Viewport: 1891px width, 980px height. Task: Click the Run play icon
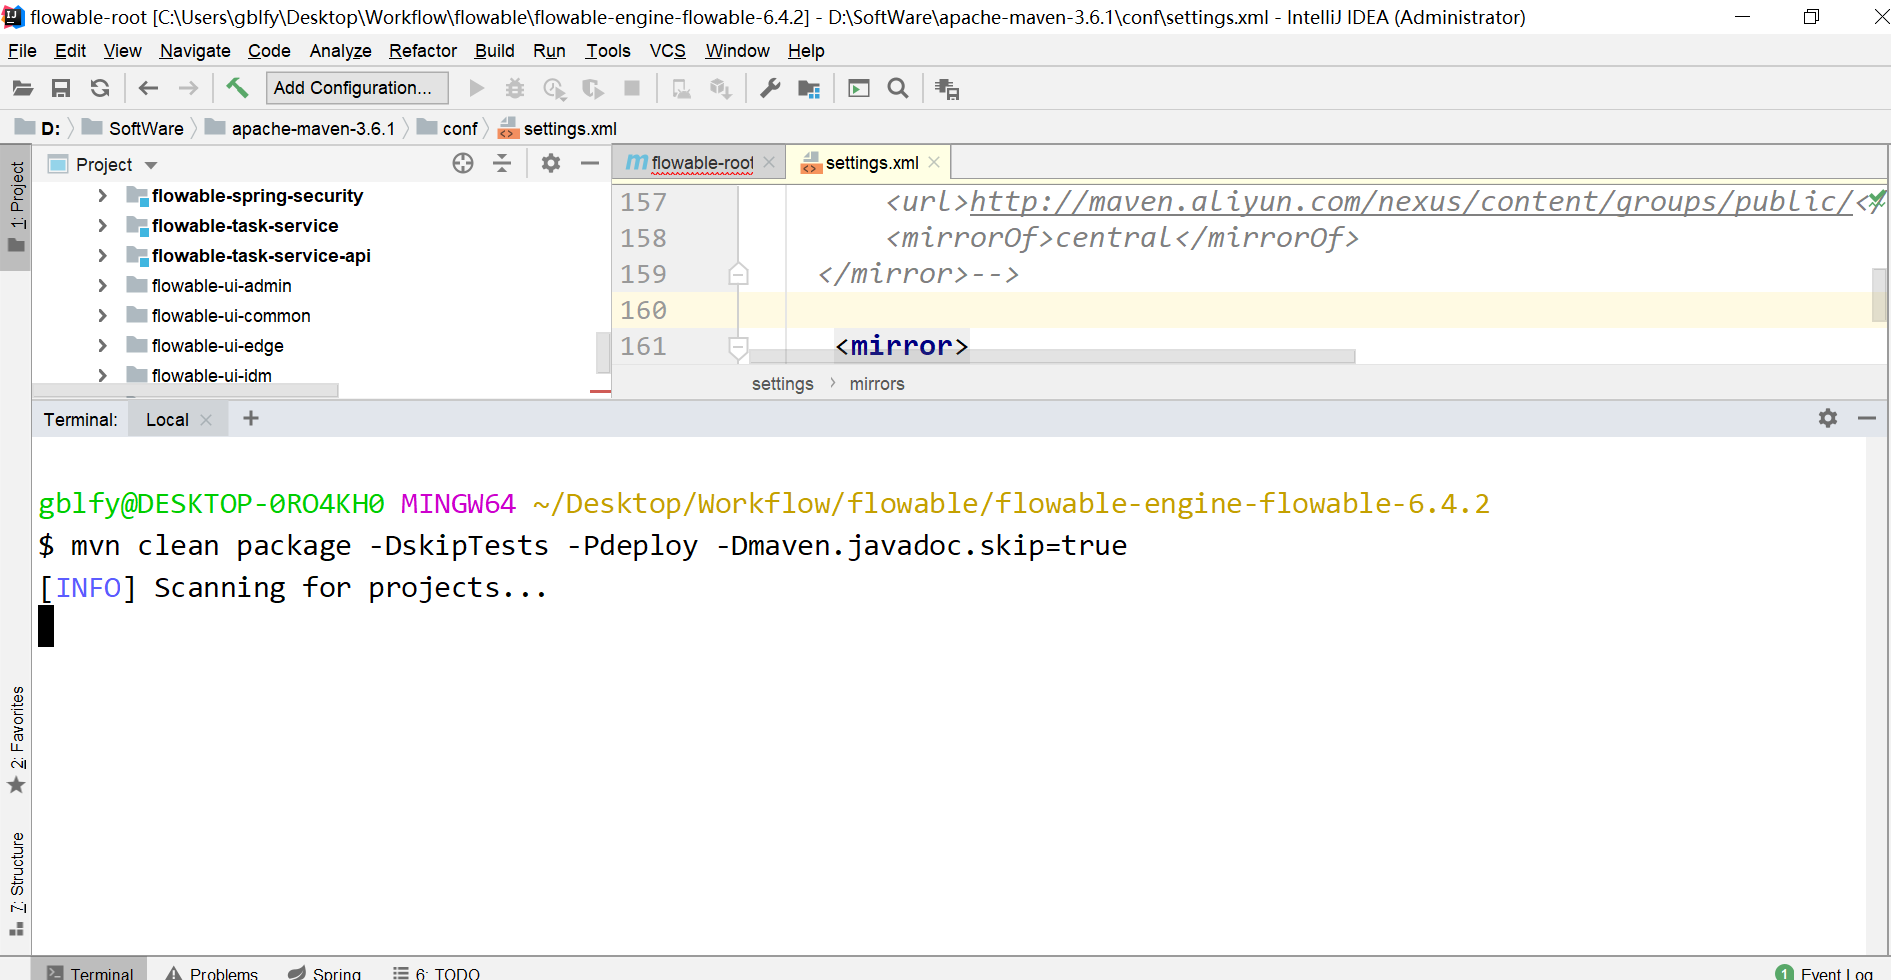tap(477, 88)
